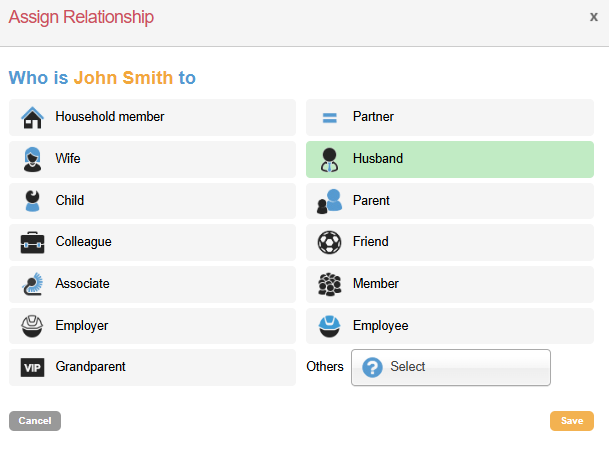Select the Husband relationship option
This screenshot has height=449, width=609.
(449, 159)
